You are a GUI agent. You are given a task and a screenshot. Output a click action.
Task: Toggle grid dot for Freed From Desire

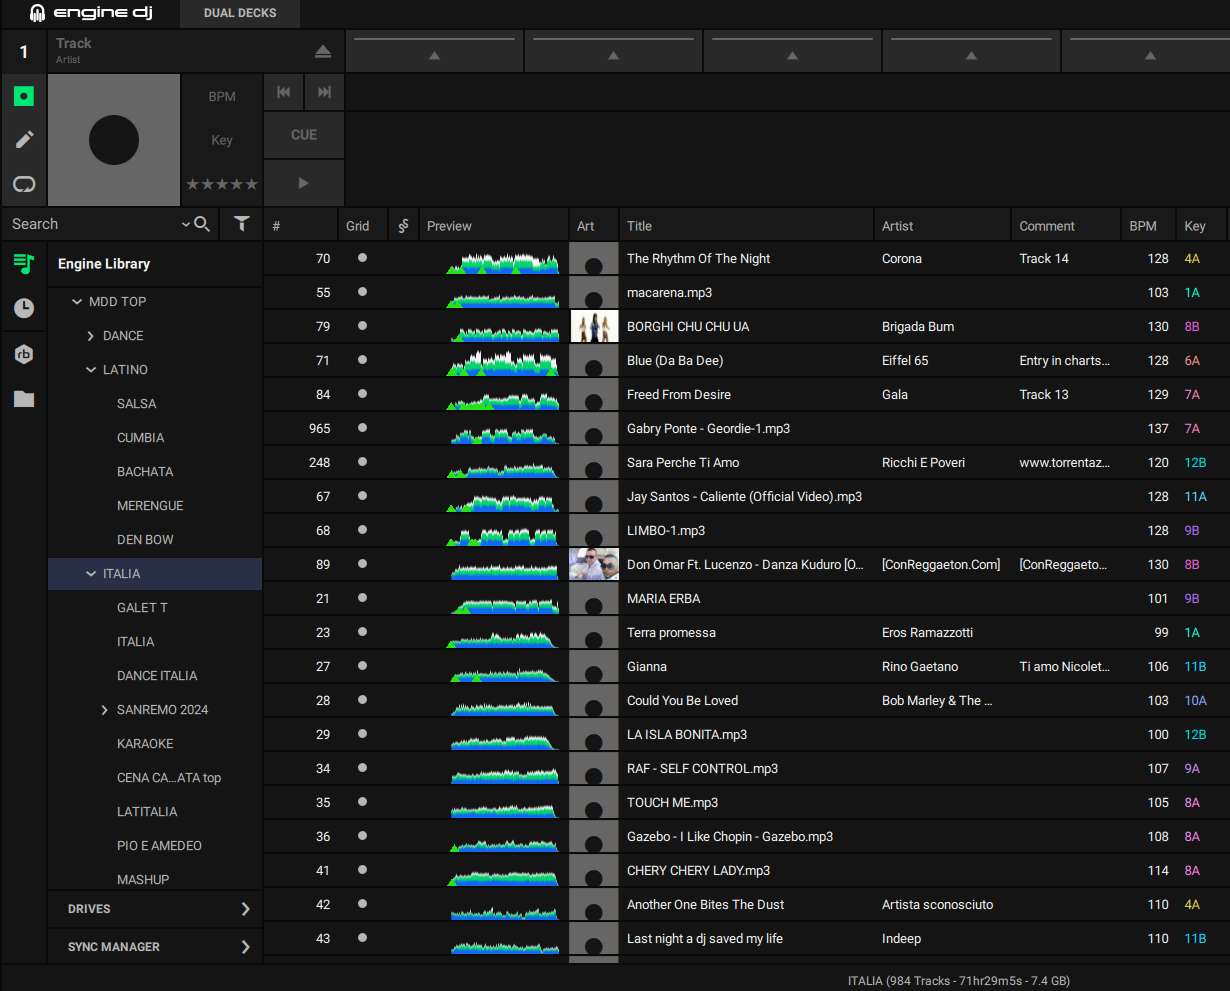click(x=362, y=394)
